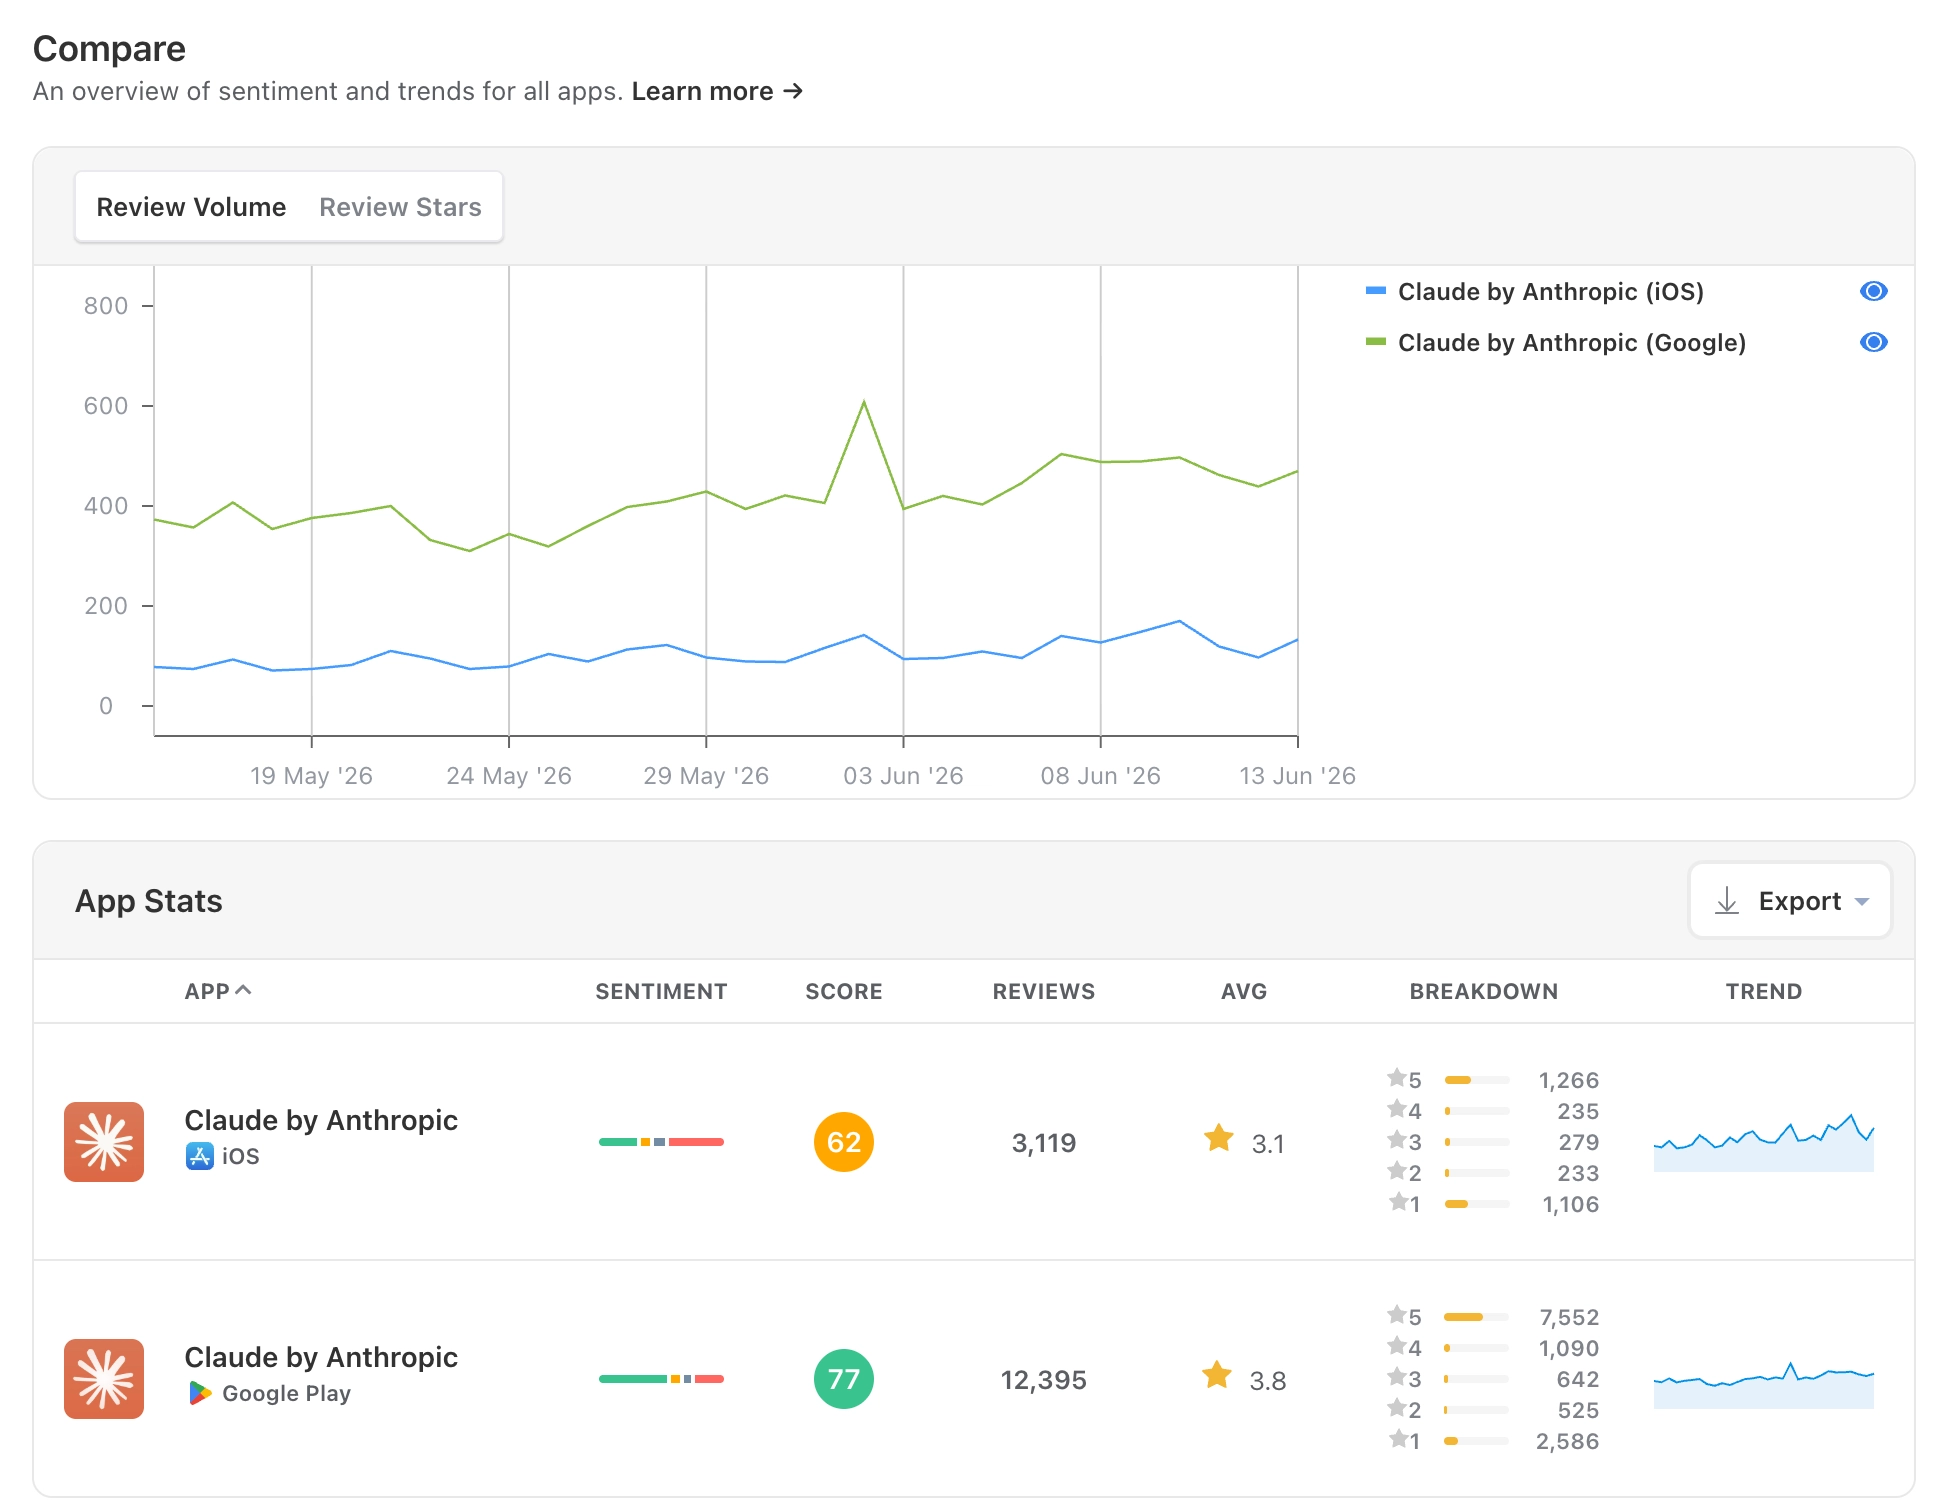1936x1512 pixels.
Task: Select the Review Volume tab
Action: pyautogui.click(x=191, y=207)
